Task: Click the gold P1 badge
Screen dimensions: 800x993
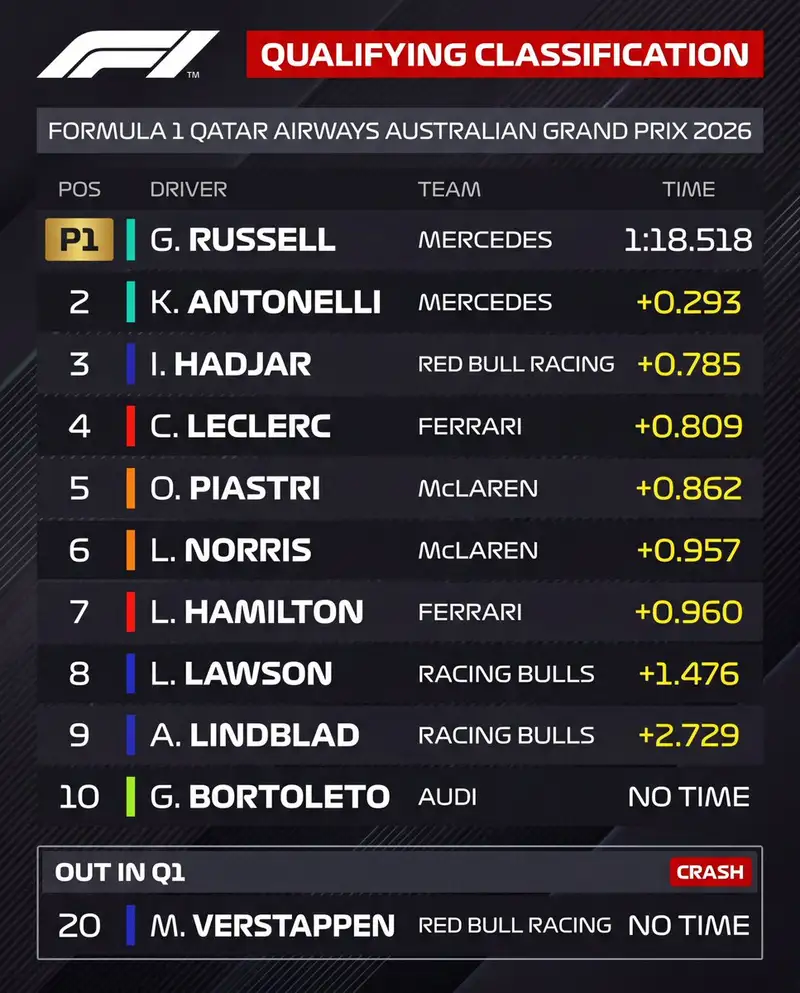Action: [x=79, y=239]
